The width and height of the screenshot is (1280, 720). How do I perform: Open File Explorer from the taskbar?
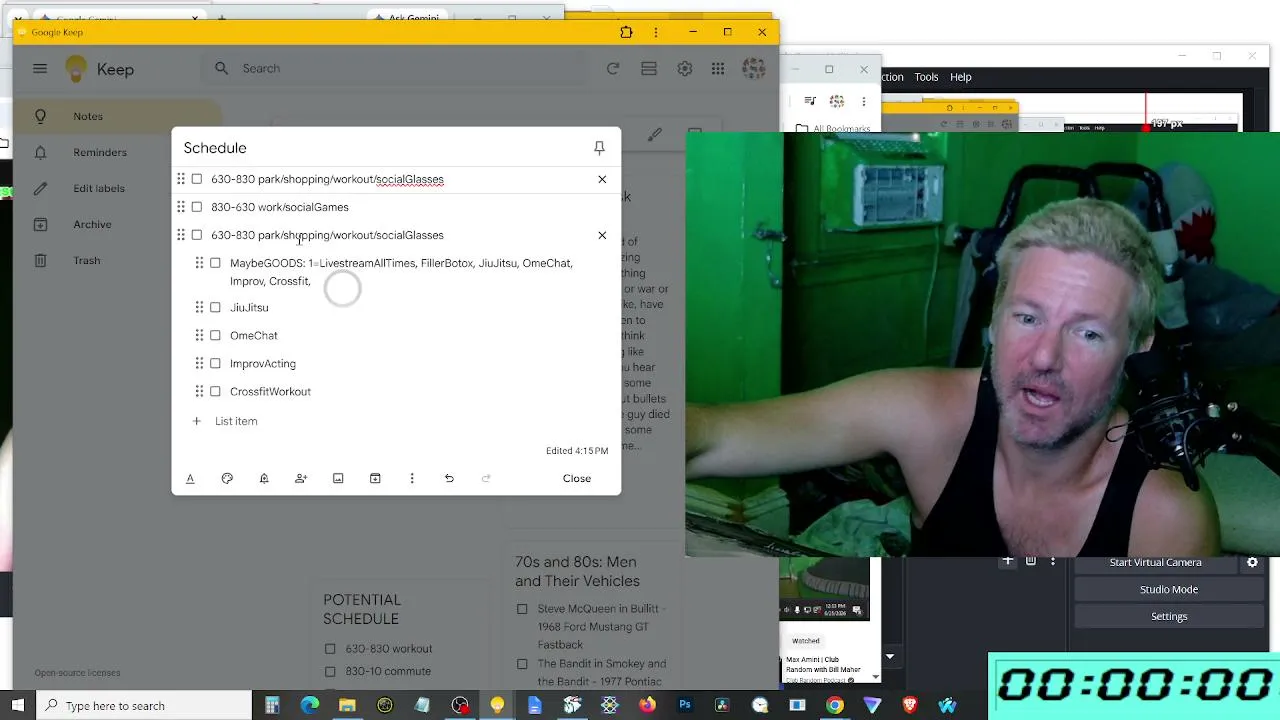click(347, 705)
